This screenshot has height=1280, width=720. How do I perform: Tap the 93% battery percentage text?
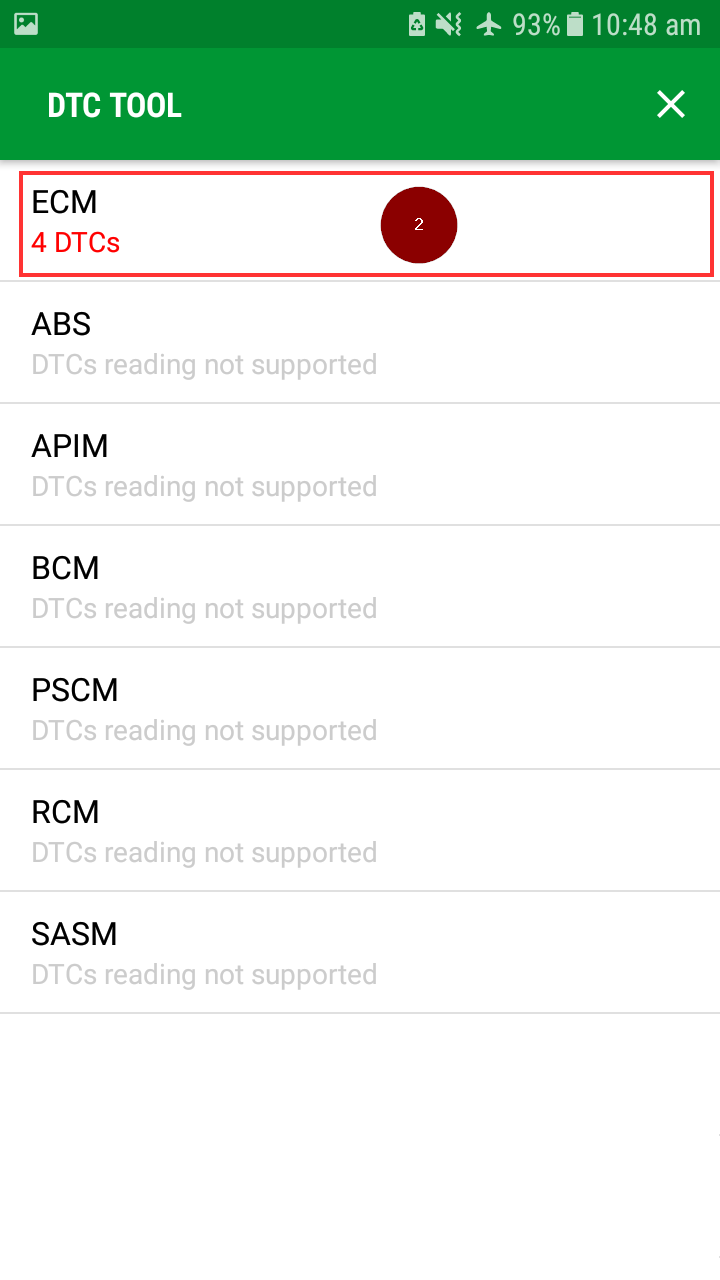tap(536, 24)
